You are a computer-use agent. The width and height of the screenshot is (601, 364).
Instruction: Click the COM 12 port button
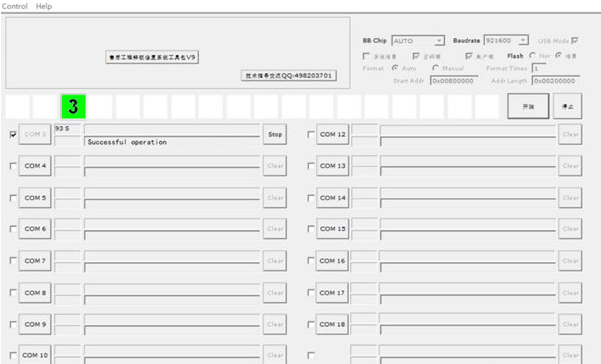333,134
